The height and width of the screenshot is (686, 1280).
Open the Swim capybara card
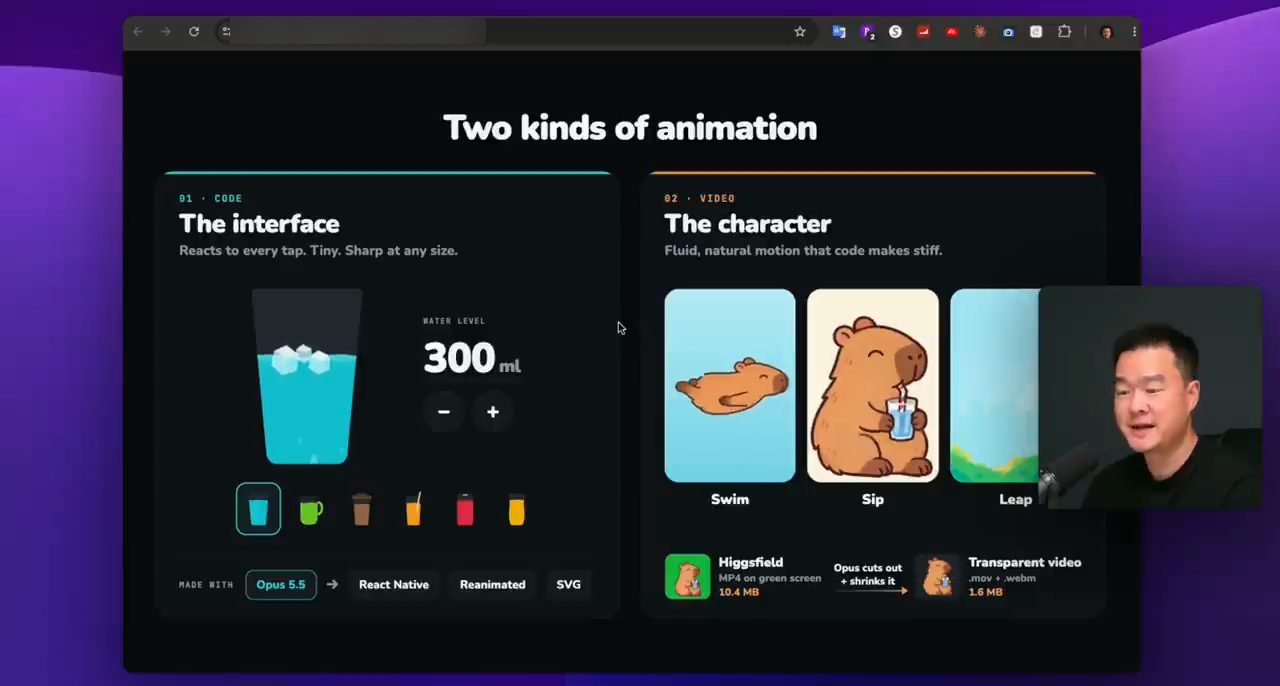[x=730, y=386]
